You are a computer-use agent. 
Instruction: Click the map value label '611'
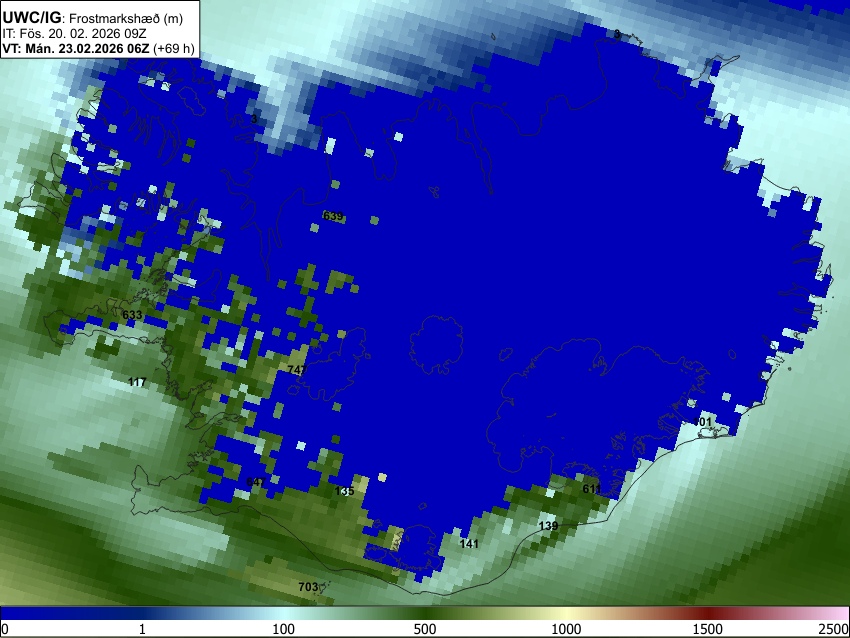click(592, 489)
